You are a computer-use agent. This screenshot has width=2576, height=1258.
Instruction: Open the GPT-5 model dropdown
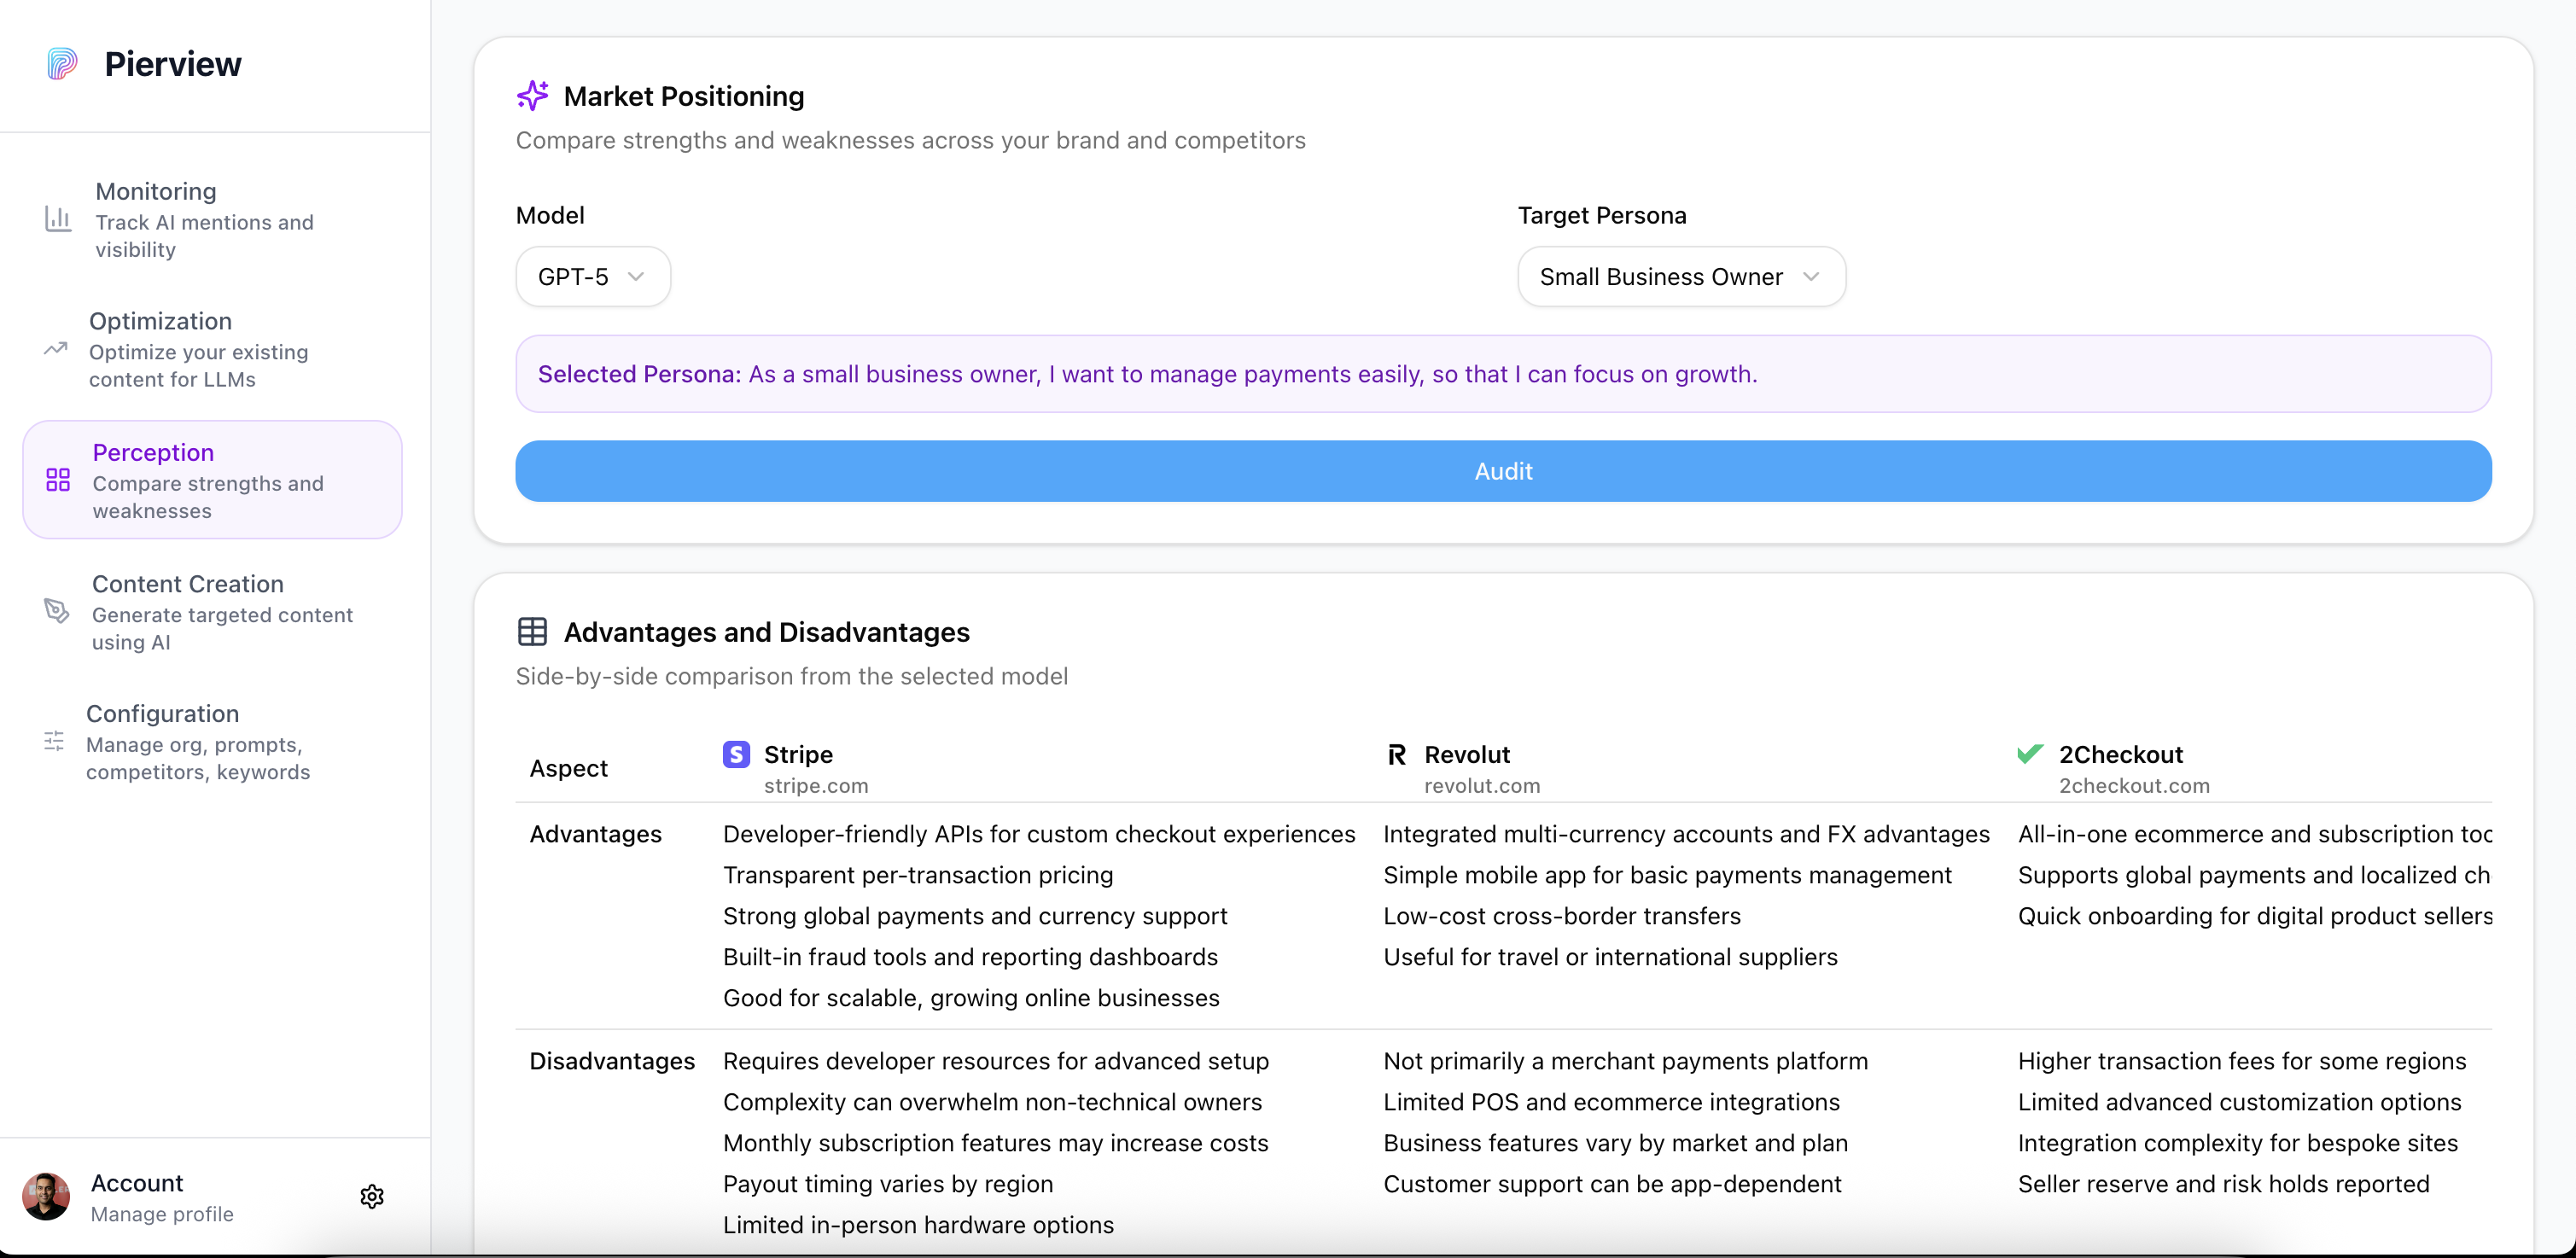coord(592,277)
